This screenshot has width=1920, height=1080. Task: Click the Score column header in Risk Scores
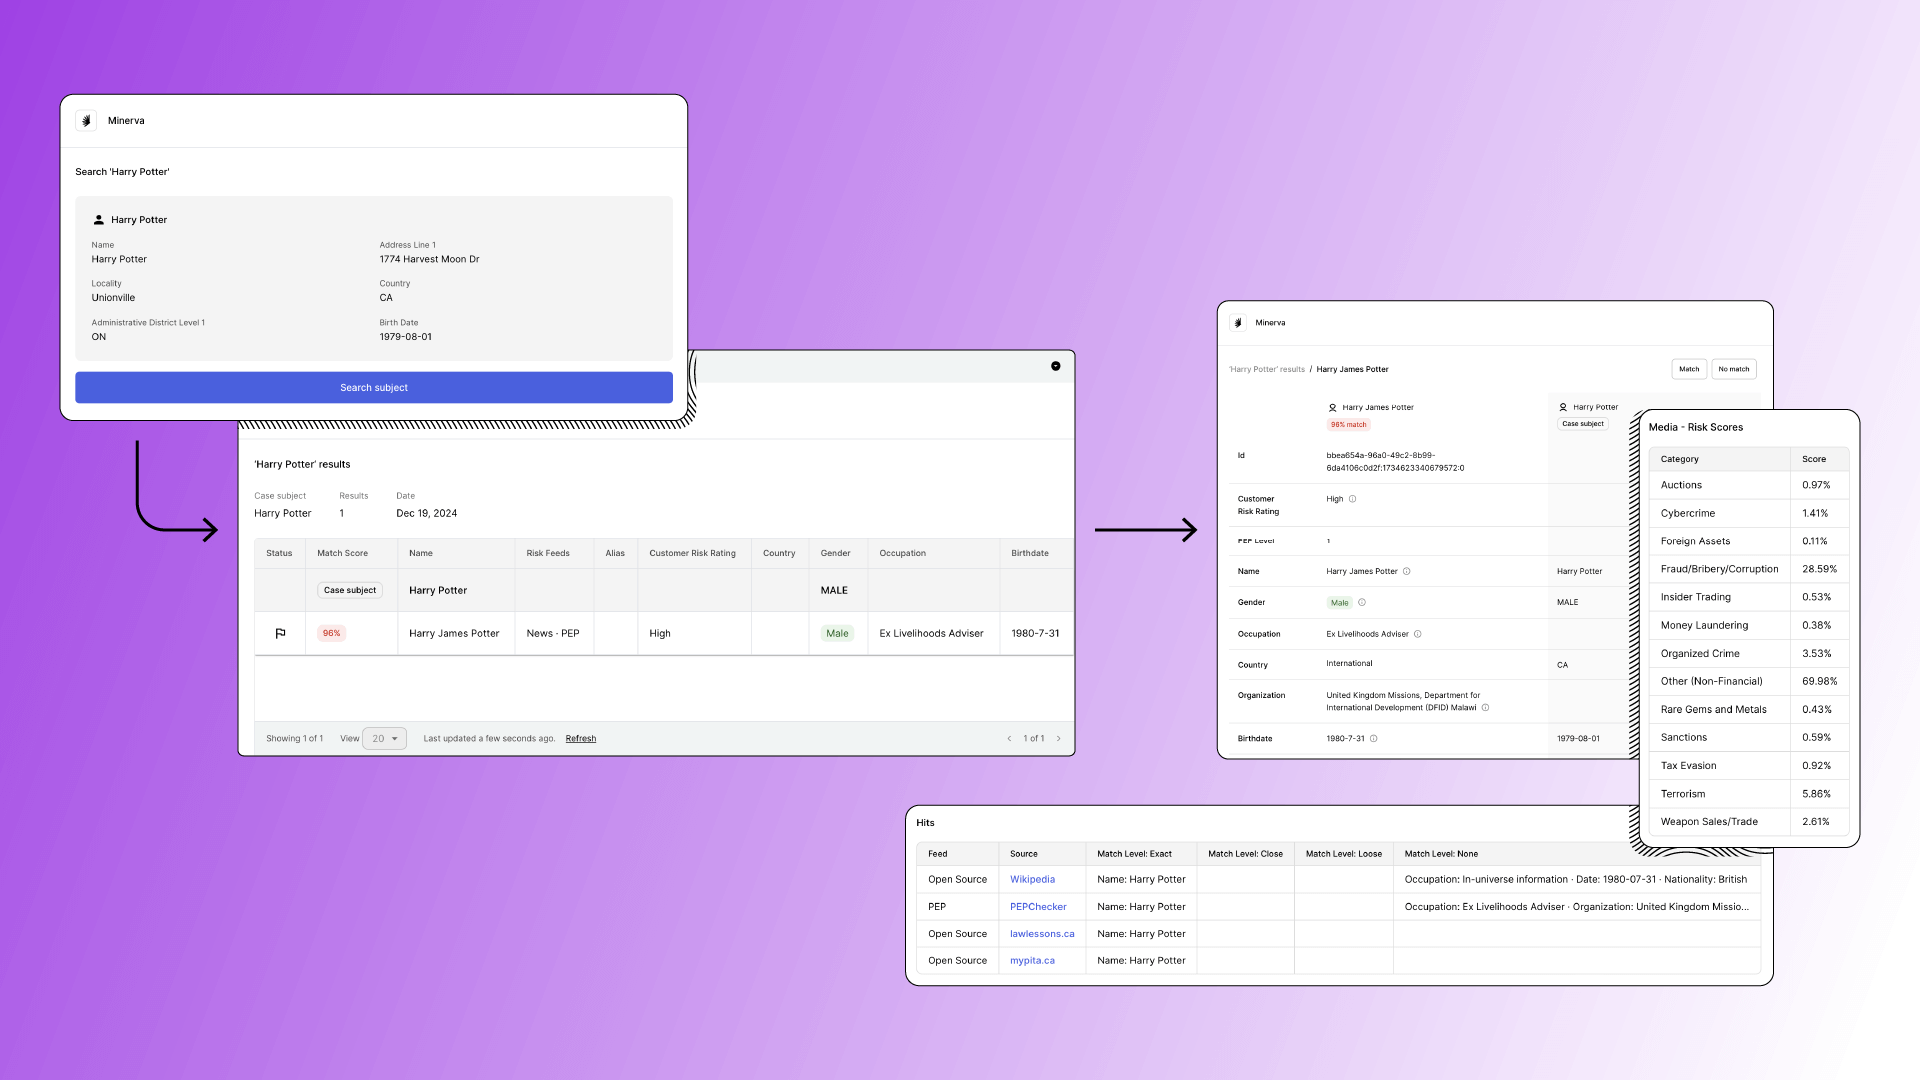(1813, 459)
